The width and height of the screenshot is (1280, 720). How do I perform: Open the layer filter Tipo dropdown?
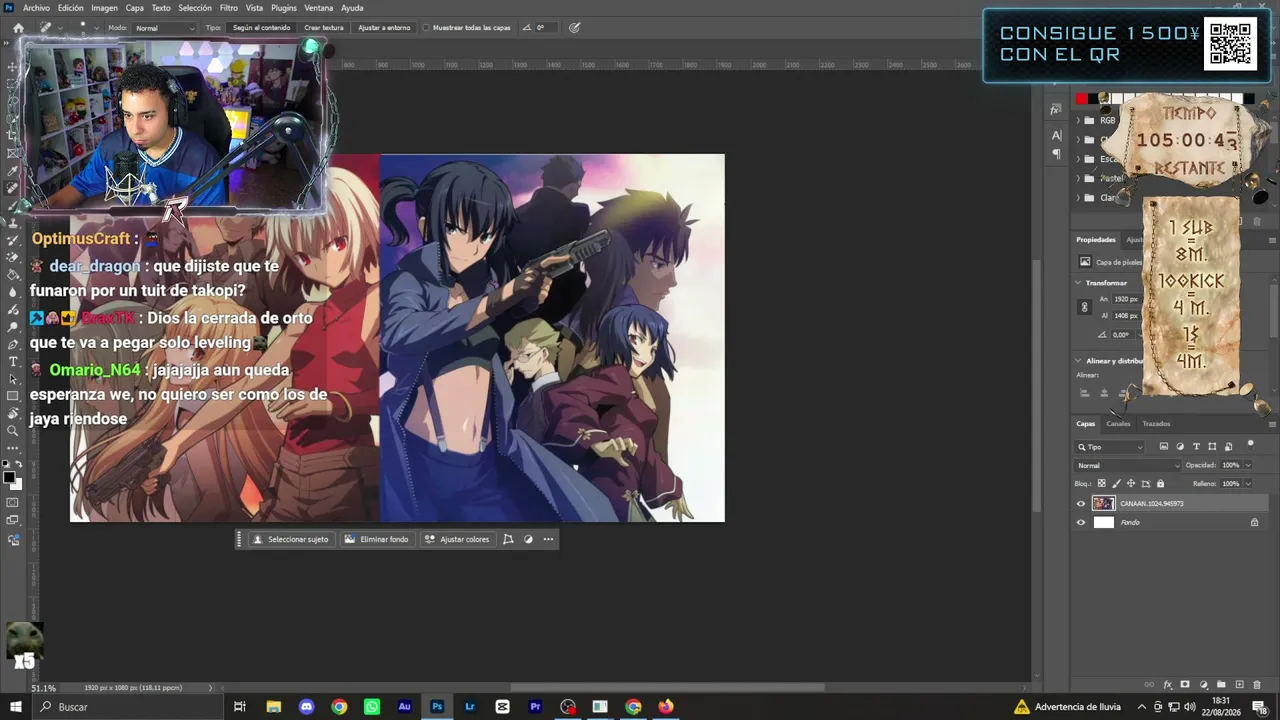coord(1110,447)
